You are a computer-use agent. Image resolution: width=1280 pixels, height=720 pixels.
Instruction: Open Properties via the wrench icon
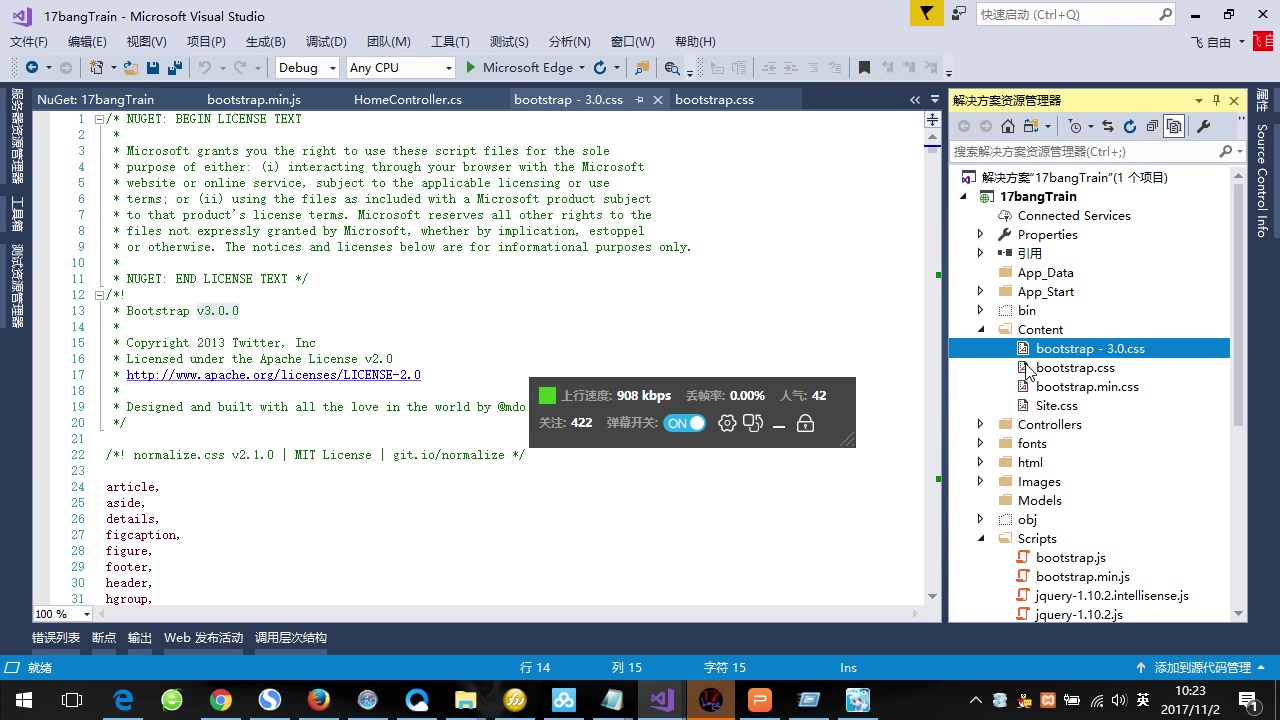click(1203, 126)
